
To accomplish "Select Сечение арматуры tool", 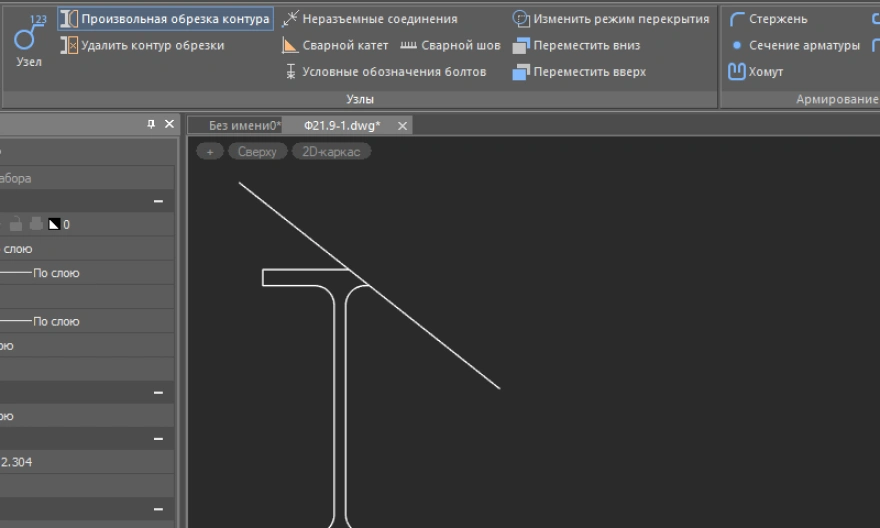I will (794, 45).
